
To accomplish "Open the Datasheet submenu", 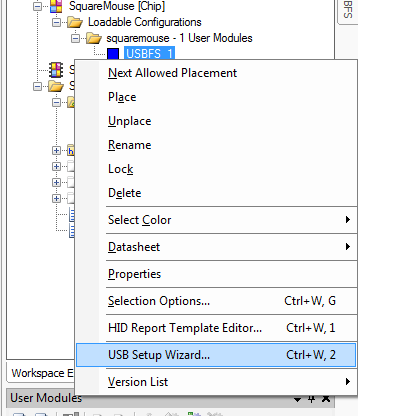I will pos(216,247).
